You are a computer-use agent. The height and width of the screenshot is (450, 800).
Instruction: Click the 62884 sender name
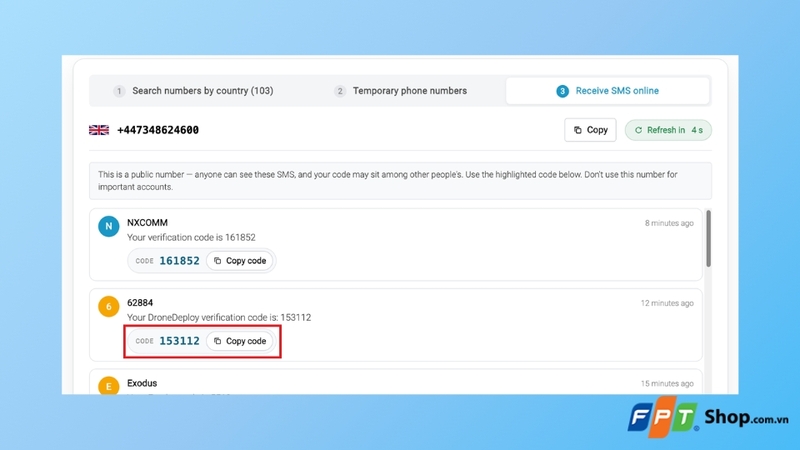tap(140, 303)
